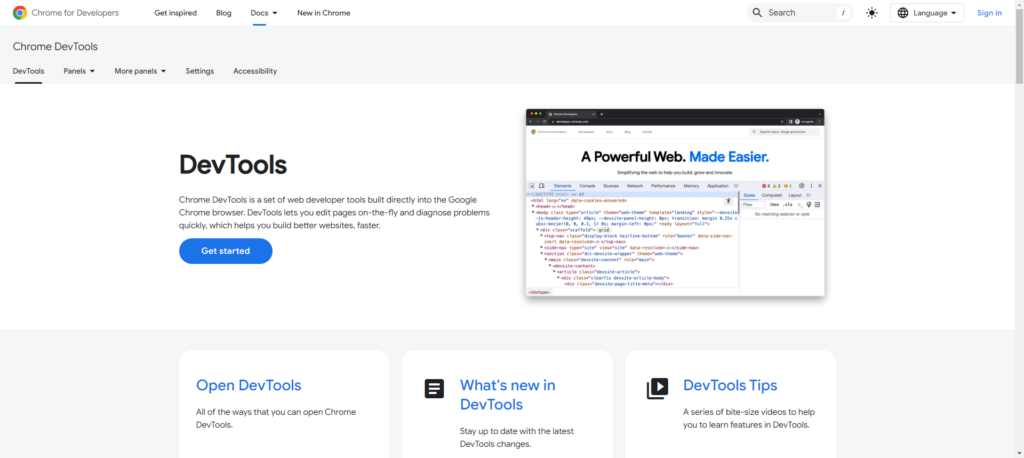This screenshot has height=458, width=1024.
Task: Expand the Panels dropdown
Action: click(79, 71)
